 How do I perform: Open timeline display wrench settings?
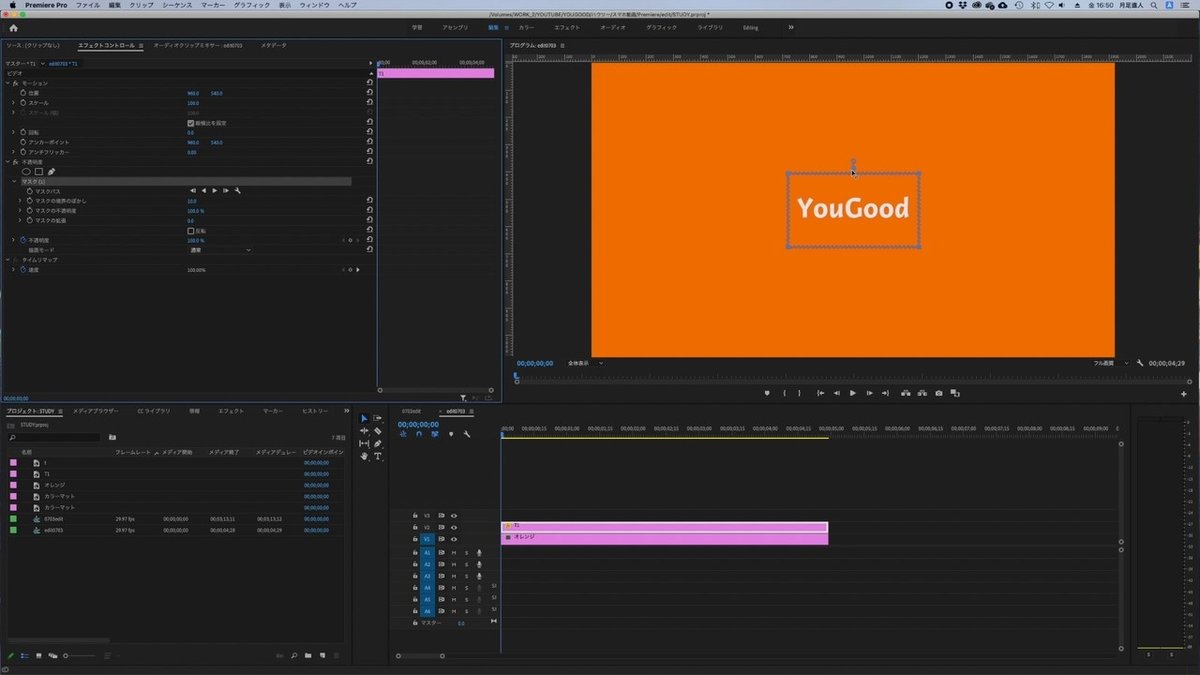pyautogui.click(x=467, y=434)
